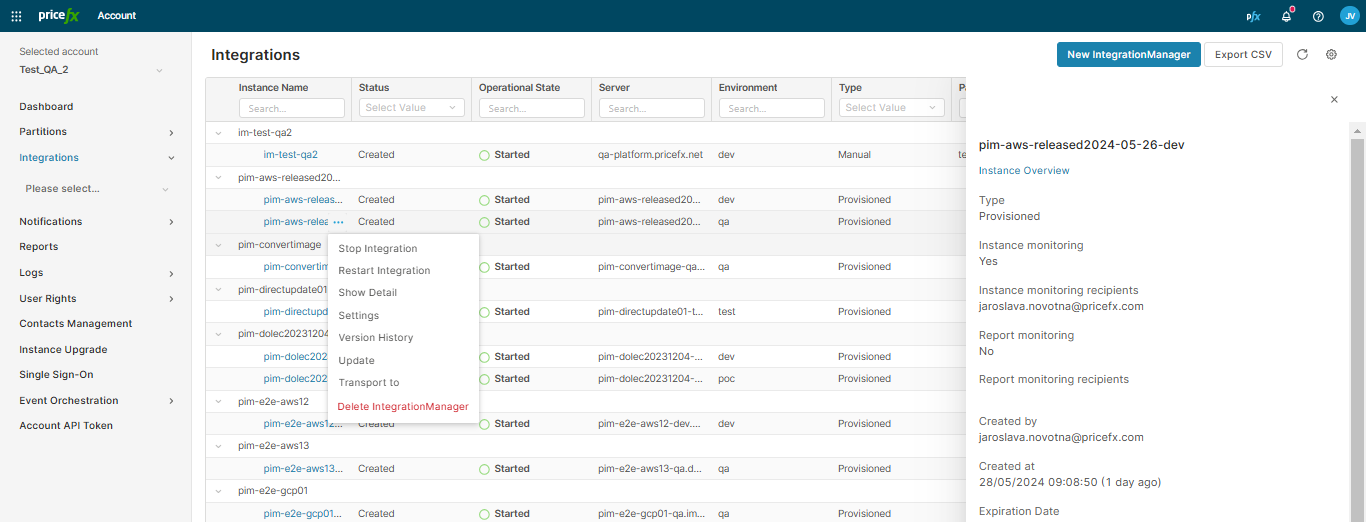The image size is (1366, 522).
Task: Click the help question mark icon
Action: coord(1318,16)
